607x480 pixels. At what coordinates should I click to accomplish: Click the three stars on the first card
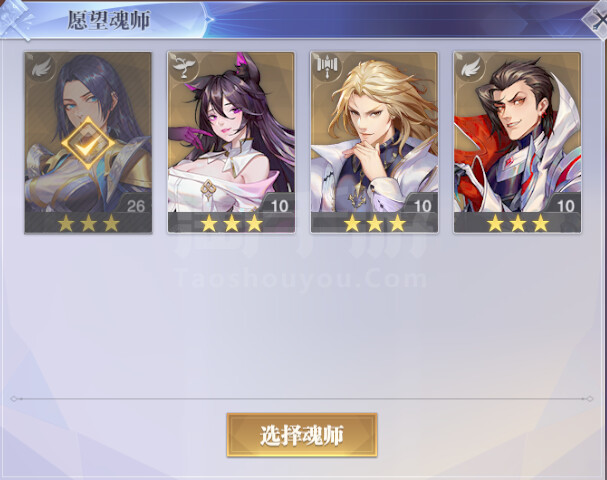[x=89, y=223]
